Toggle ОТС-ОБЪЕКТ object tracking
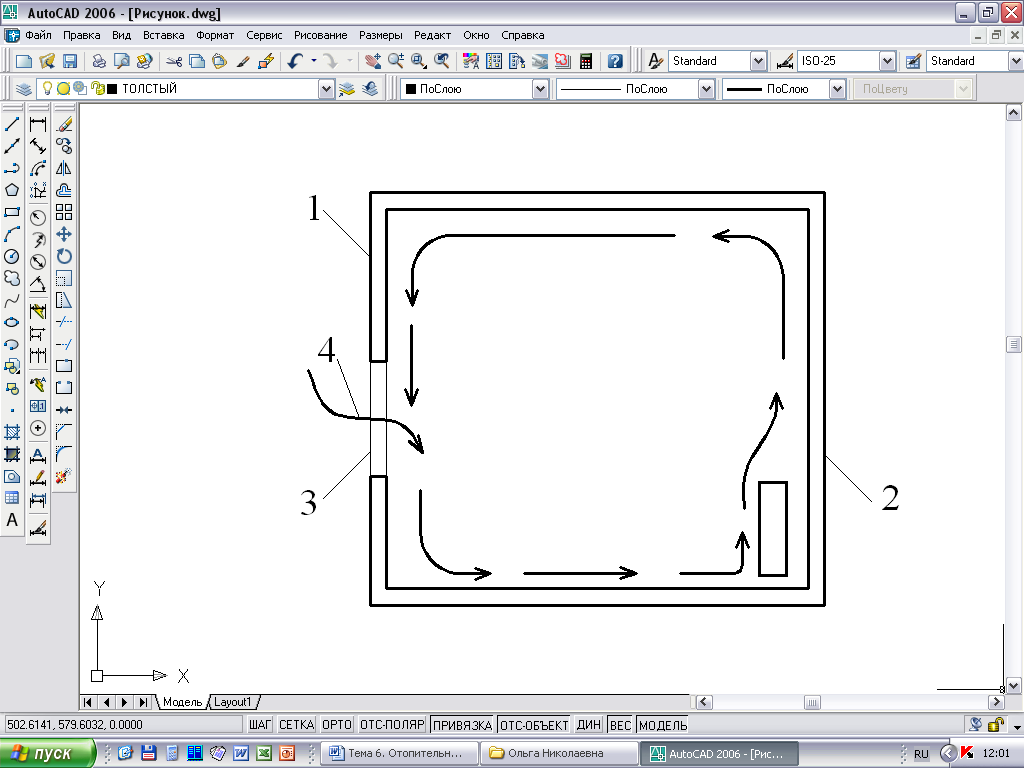 (534, 725)
